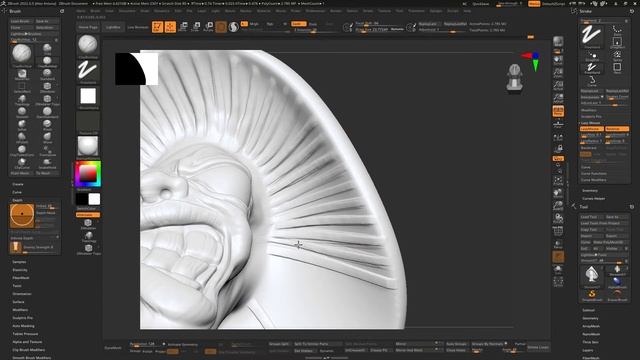
Task: Click the BPR render icon on right shelf
Action: [558, 42]
